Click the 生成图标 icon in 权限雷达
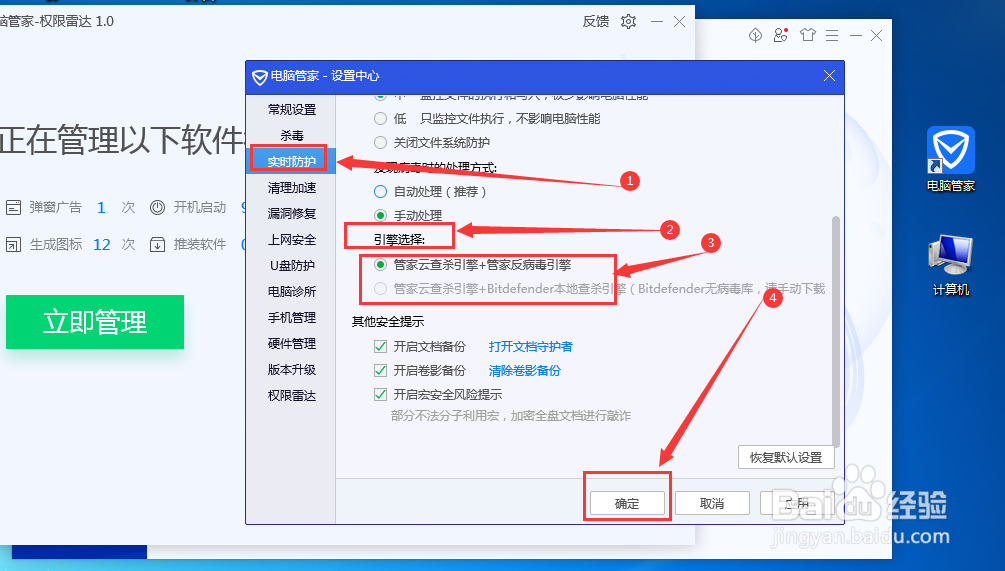1005x571 pixels. 13,245
